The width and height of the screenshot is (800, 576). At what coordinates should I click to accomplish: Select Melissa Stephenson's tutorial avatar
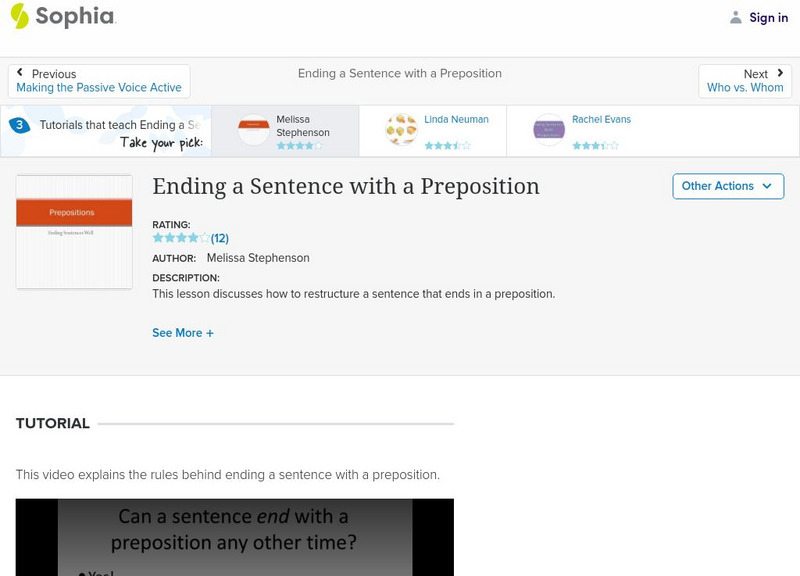(x=254, y=130)
